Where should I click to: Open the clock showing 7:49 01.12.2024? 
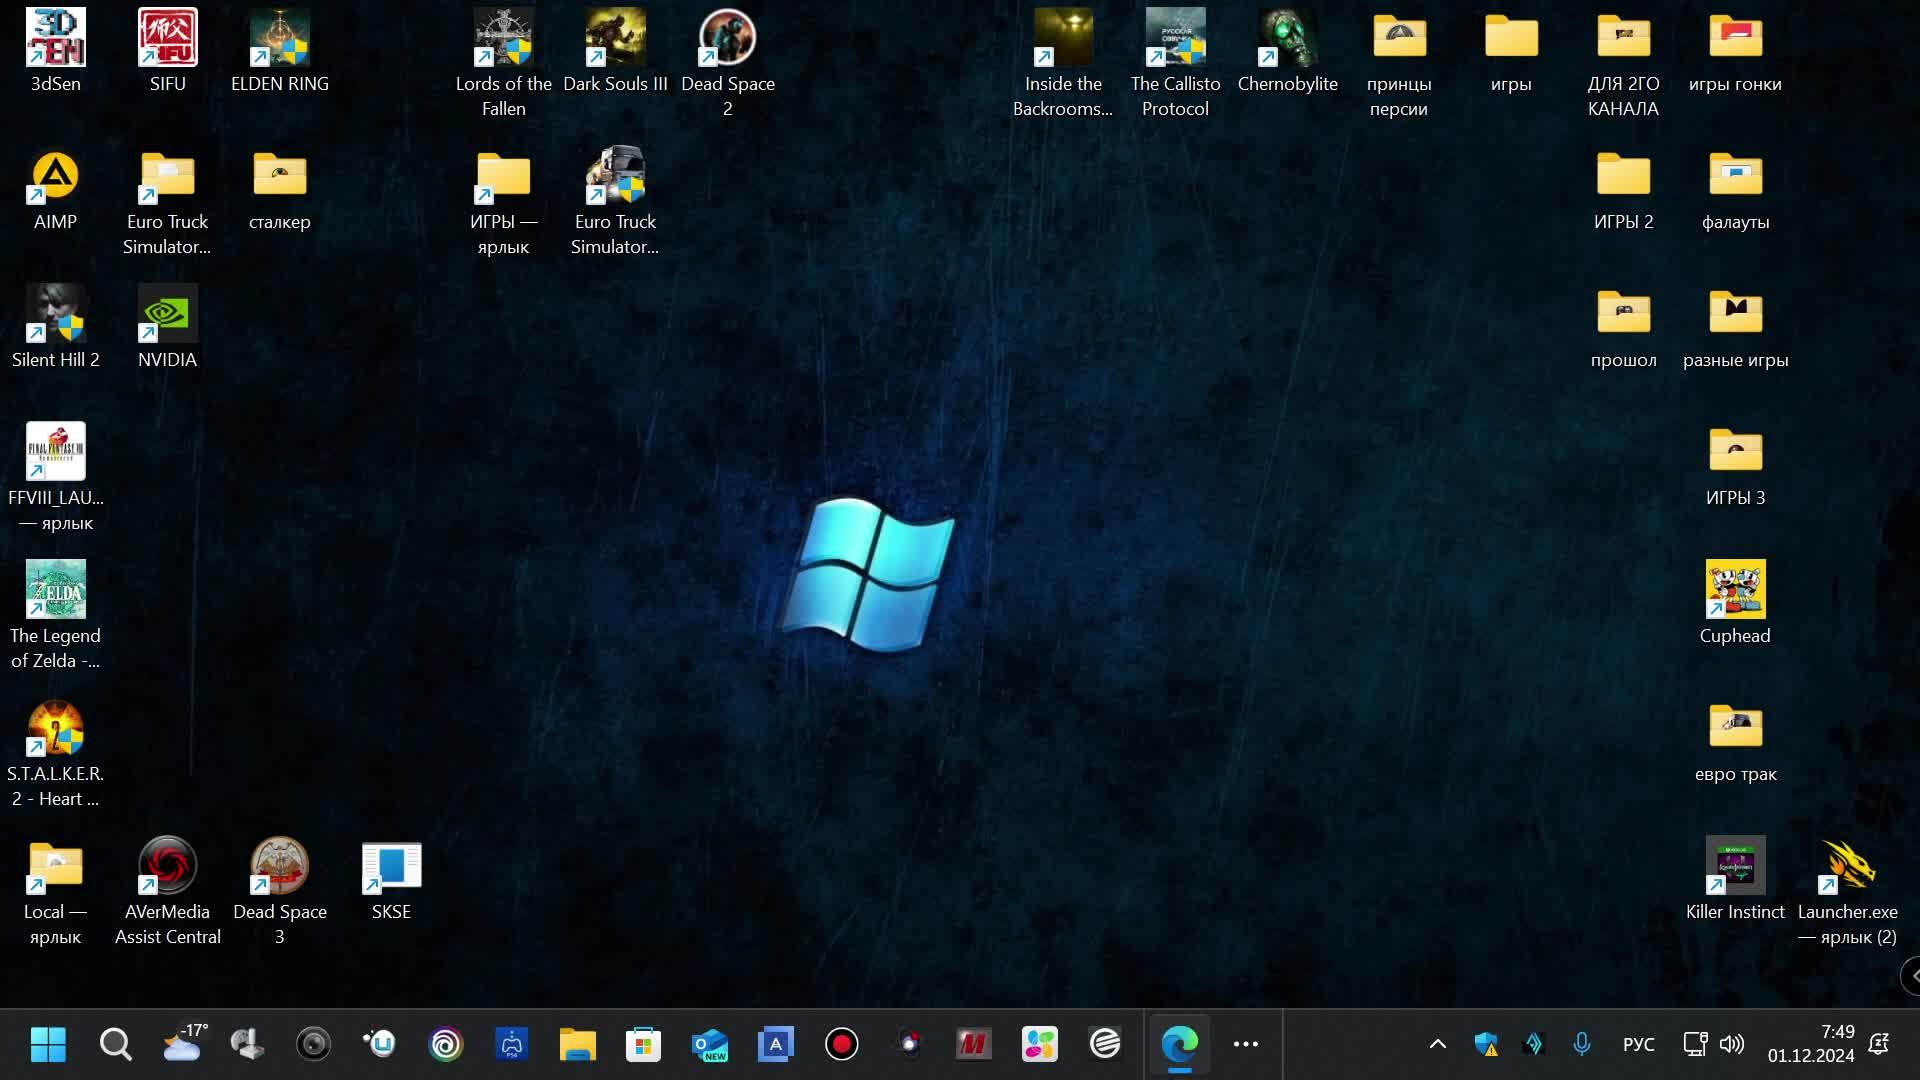1811,1044
